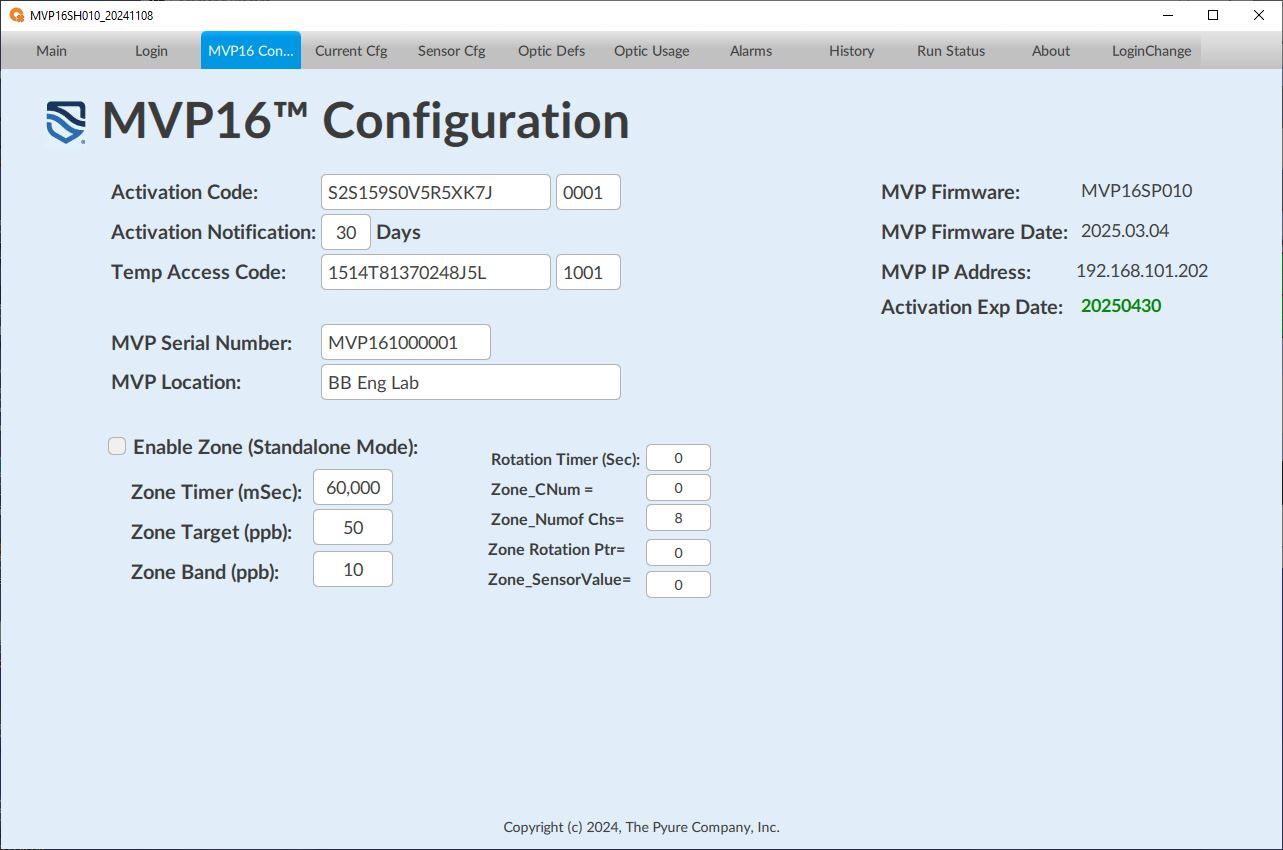View the History tab

[851, 51]
